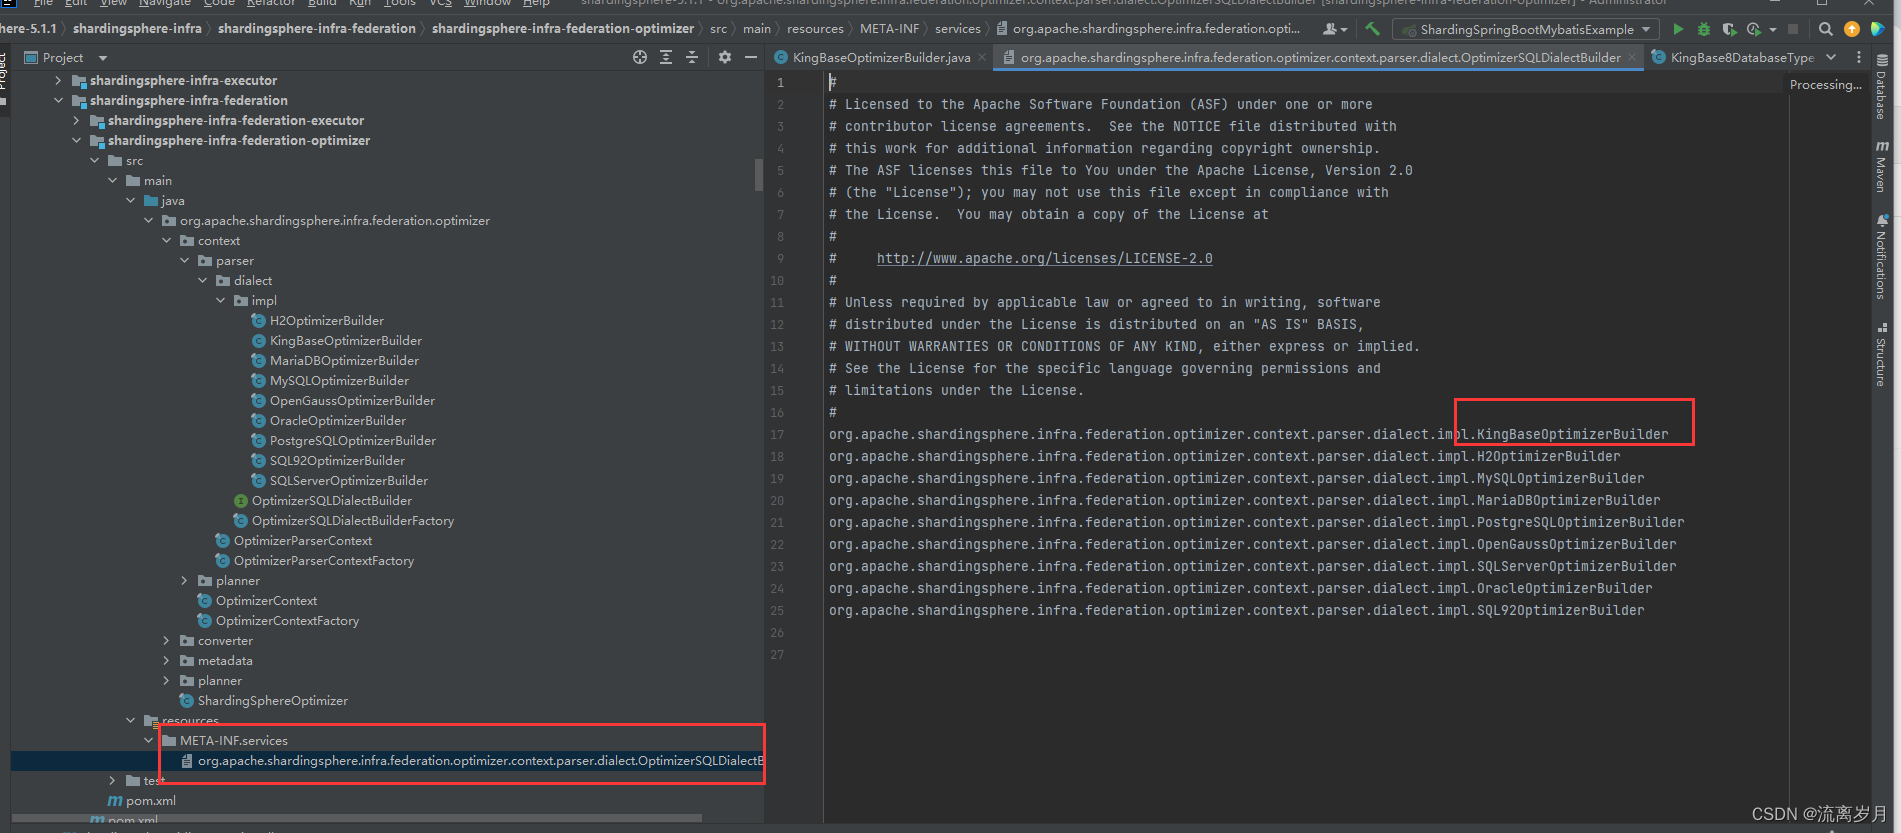Select opened file via crosshair icon
This screenshot has height=833, width=1901.
tap(640, 57)
